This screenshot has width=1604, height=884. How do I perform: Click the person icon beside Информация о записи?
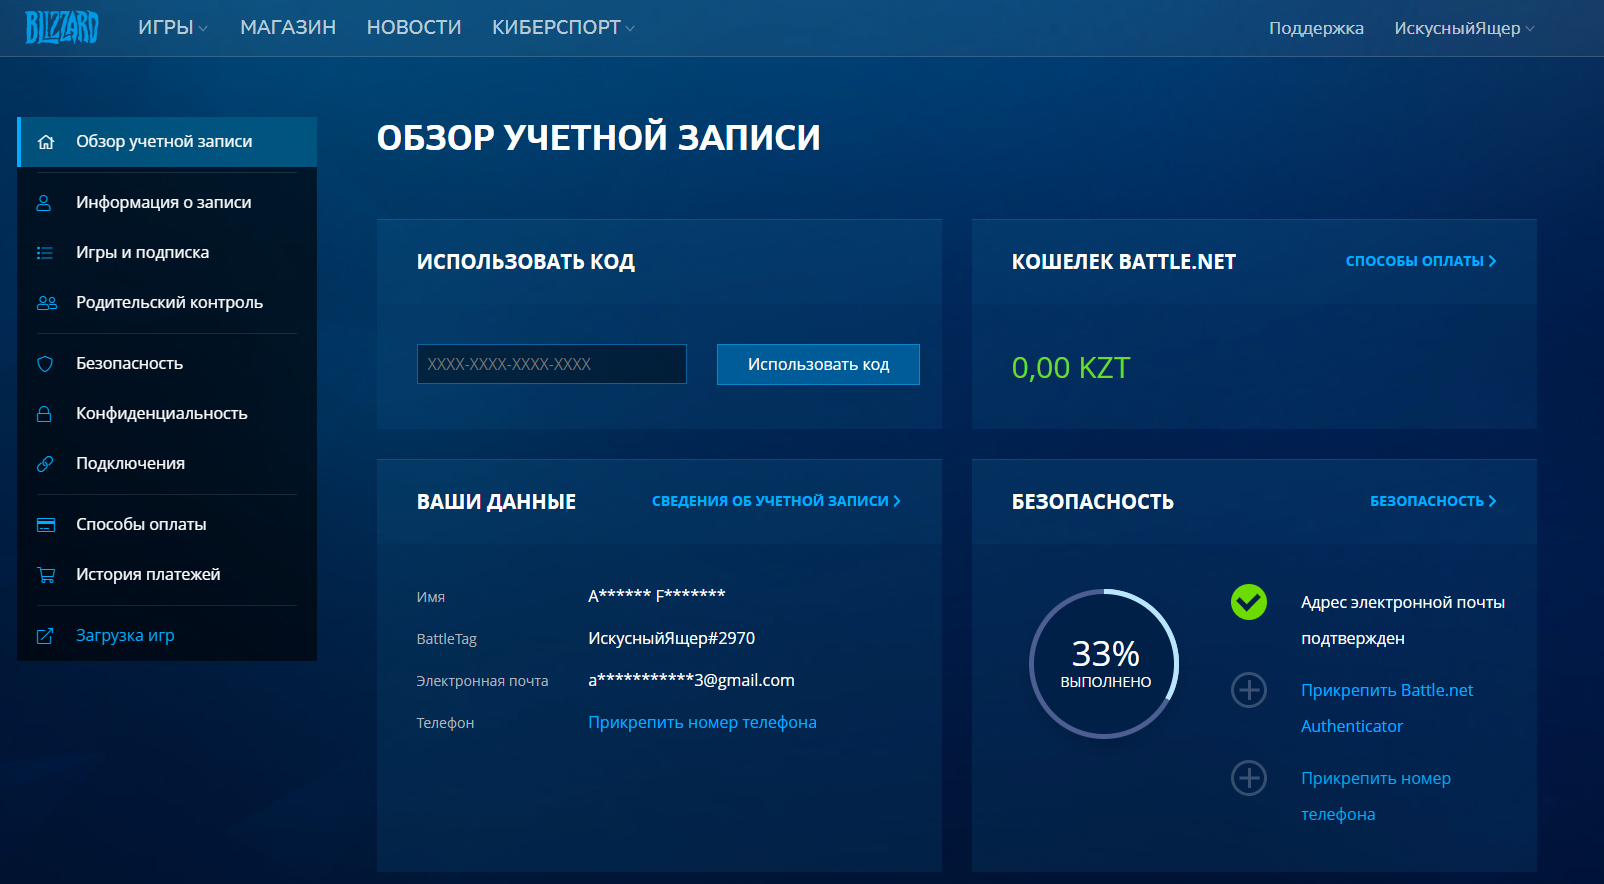tap(44, 203)
